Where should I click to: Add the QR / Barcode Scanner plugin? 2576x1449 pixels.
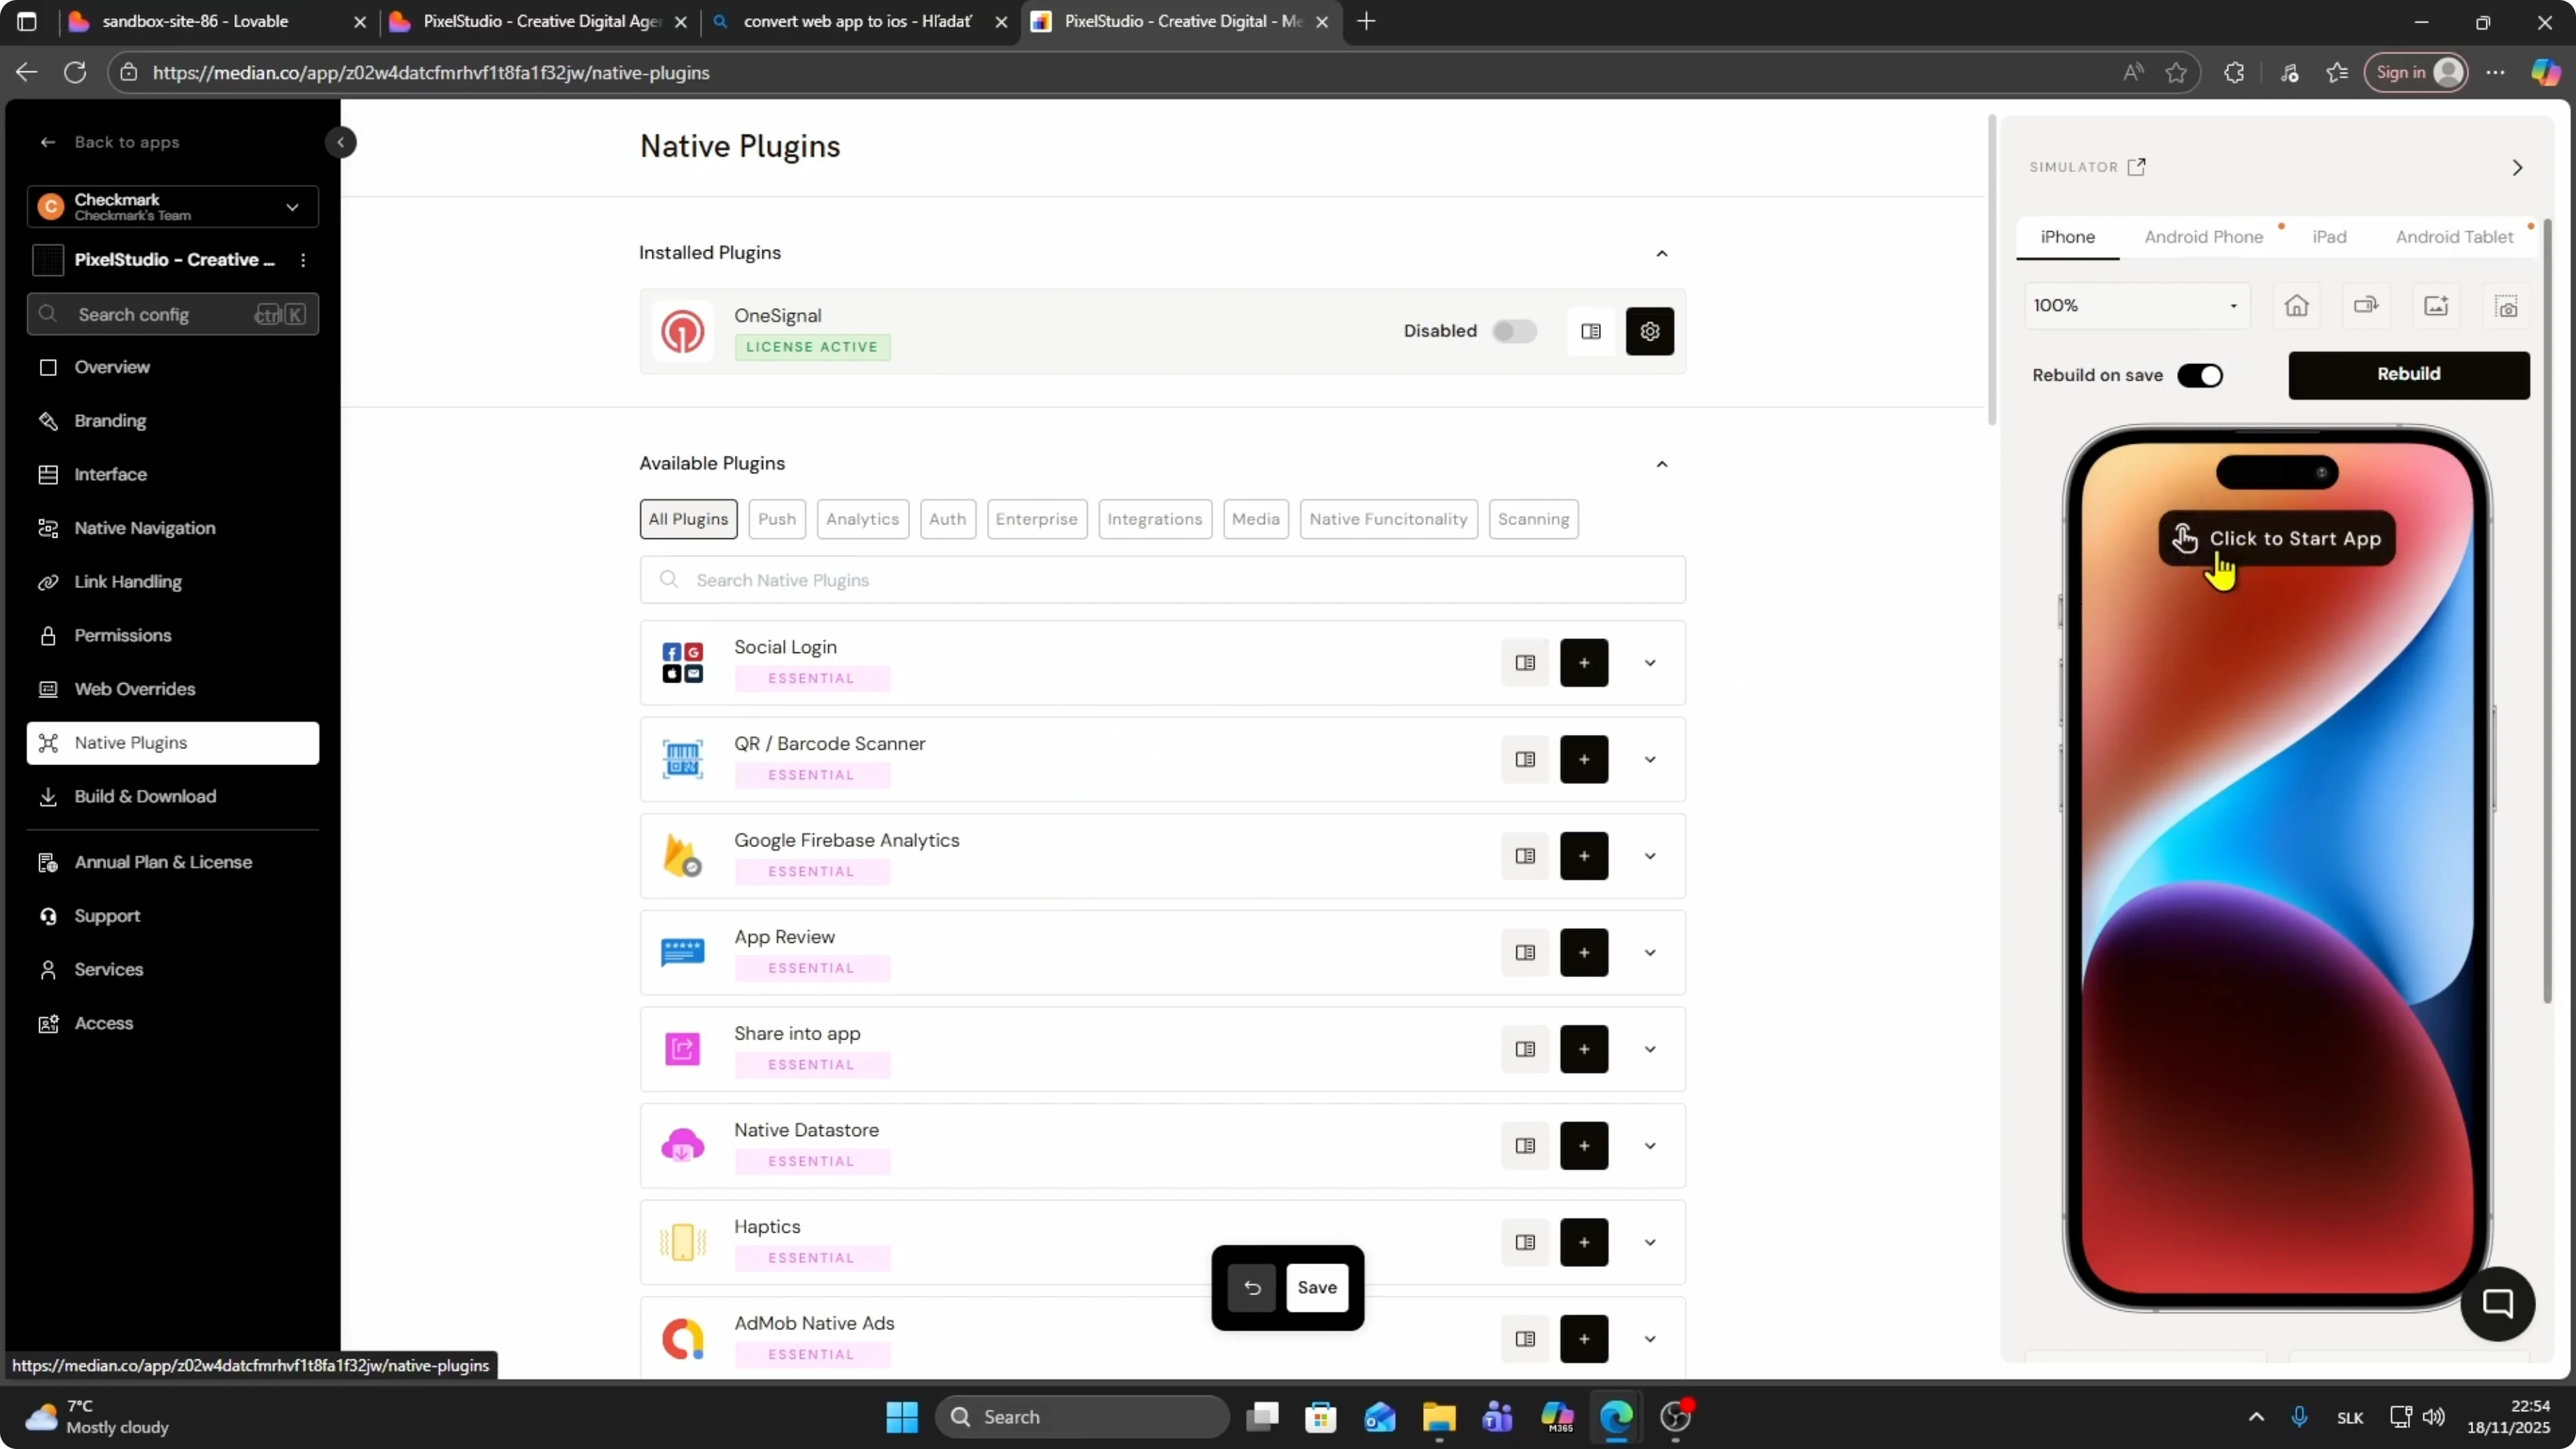click(x=1584, y=759)
